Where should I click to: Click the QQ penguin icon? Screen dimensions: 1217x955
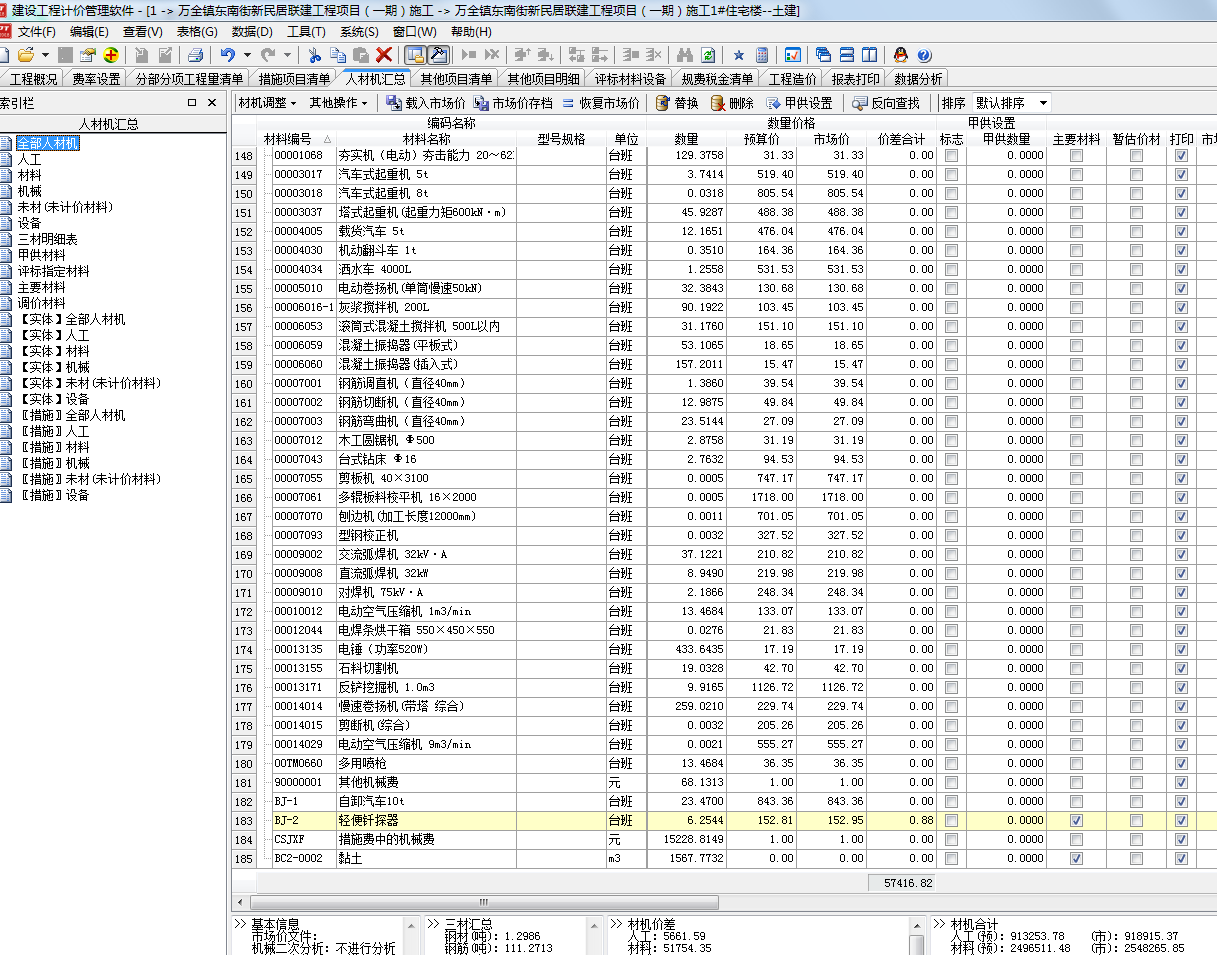(901, 55)
